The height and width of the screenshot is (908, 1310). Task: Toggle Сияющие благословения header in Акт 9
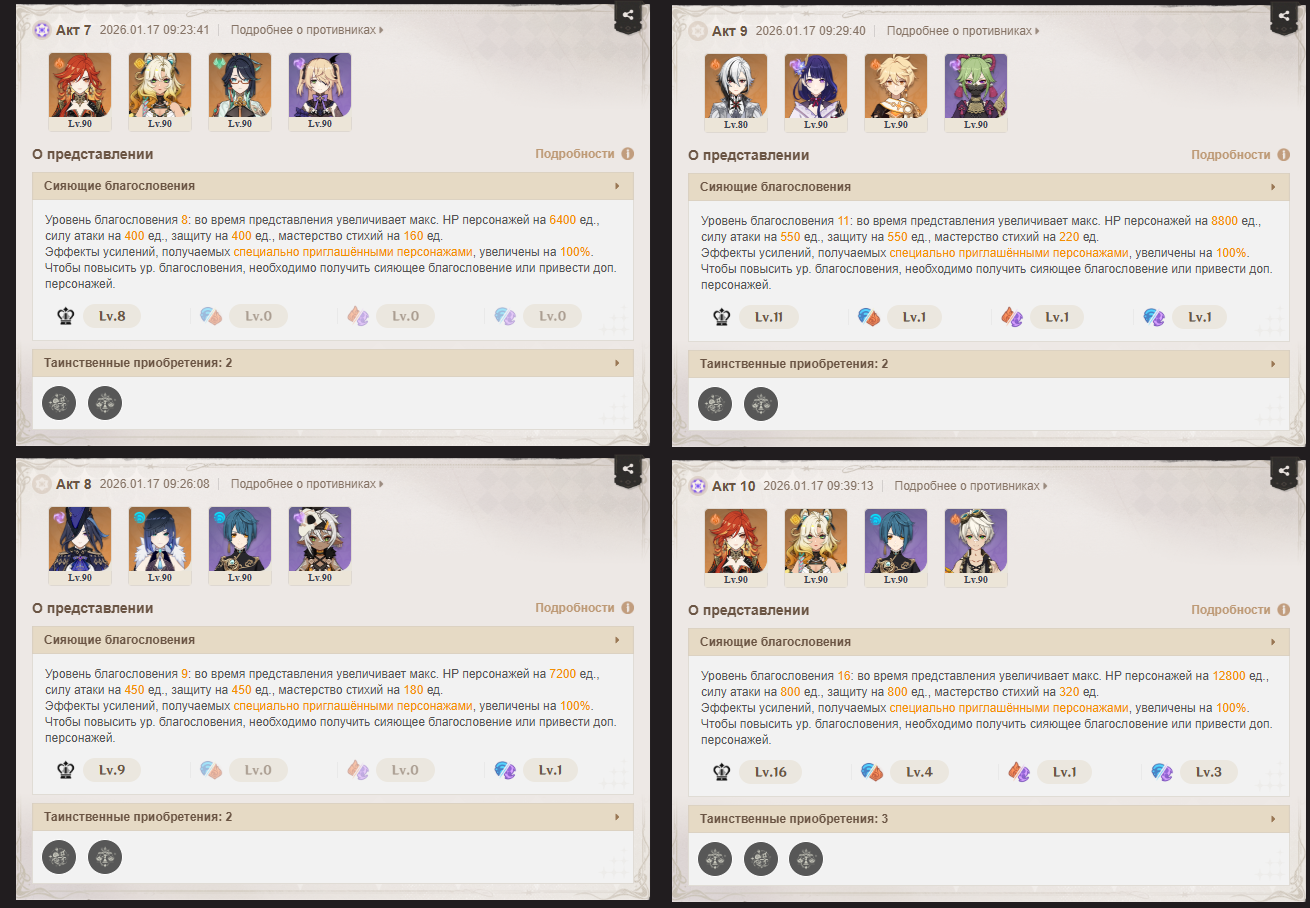pyautogui.click(x=989, y=187)
